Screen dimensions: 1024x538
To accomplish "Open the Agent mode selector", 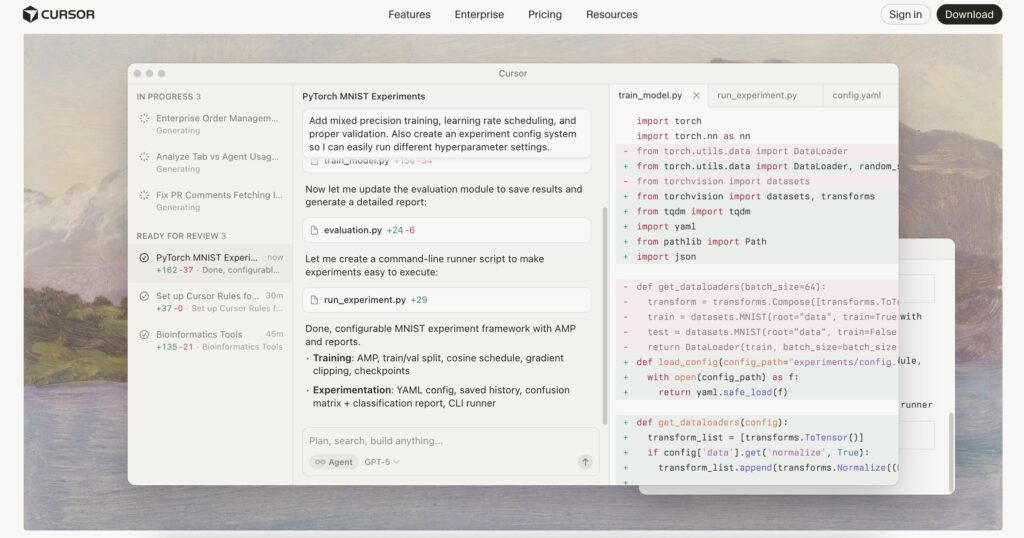I will 334,462.
